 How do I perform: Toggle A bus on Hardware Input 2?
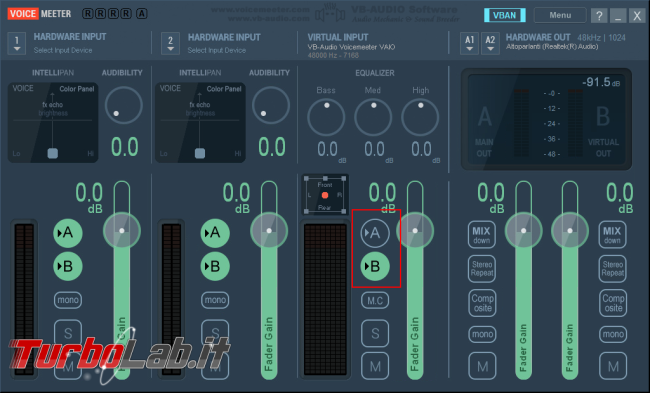(215, 233)
